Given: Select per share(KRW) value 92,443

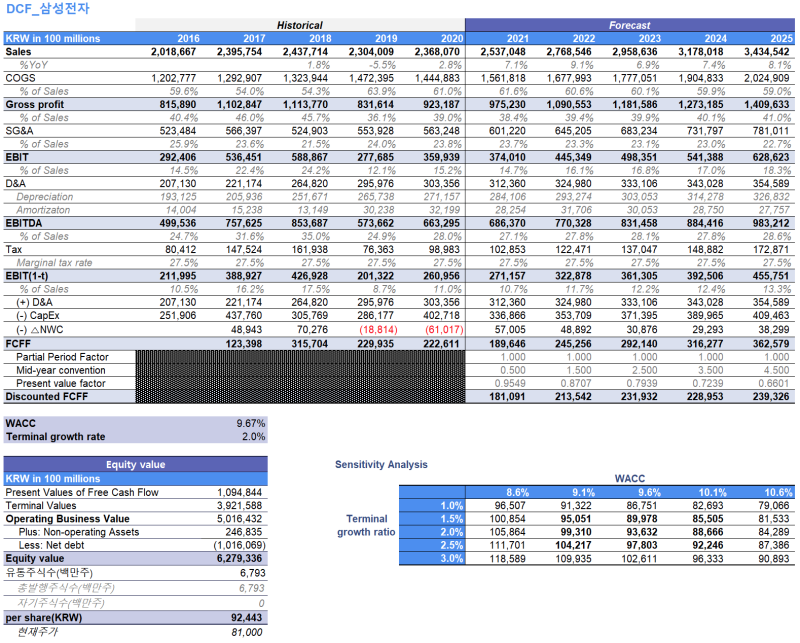Looking at the screenshot, I should tap(246, 618).
